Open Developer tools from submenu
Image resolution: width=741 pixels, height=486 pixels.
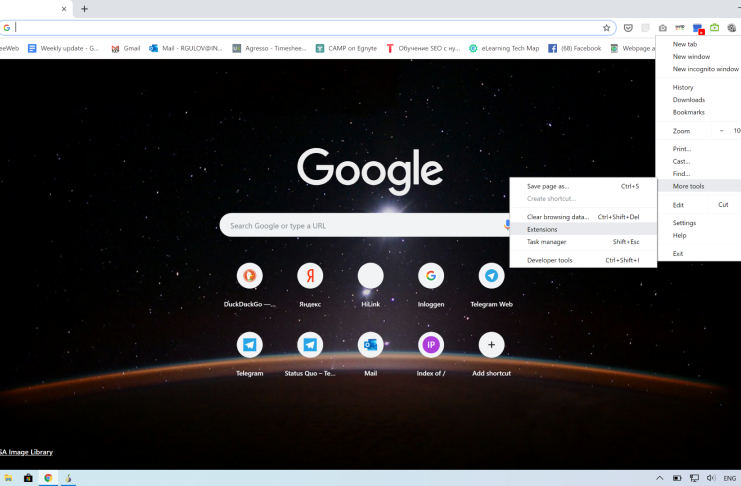click(583, 260)
